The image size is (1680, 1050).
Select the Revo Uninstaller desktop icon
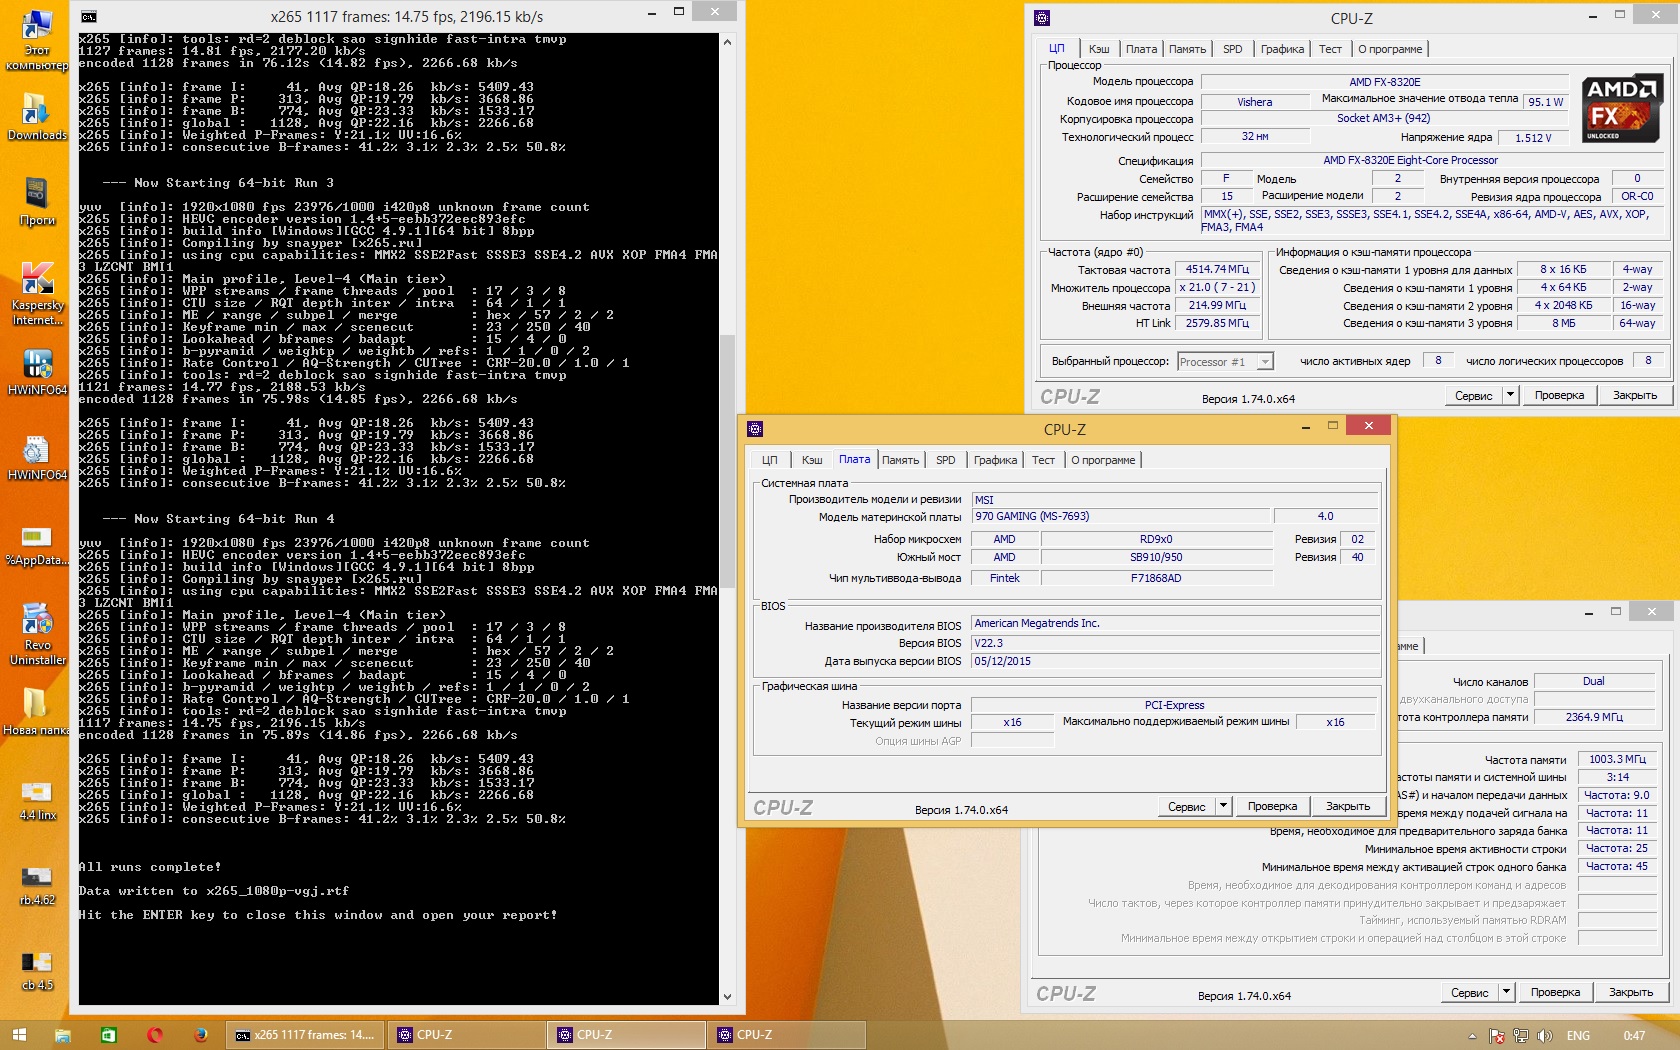point(37,634)
